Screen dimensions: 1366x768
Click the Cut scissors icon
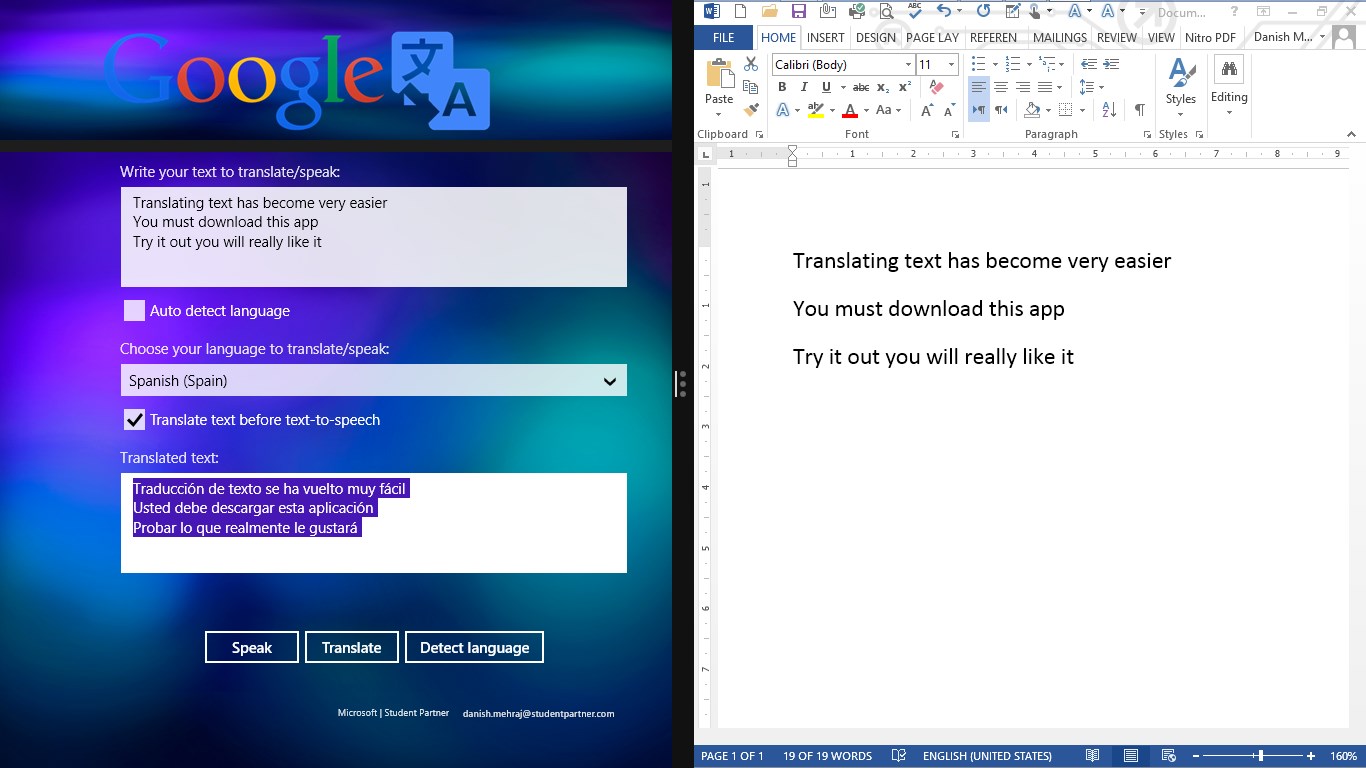(751, 64)
